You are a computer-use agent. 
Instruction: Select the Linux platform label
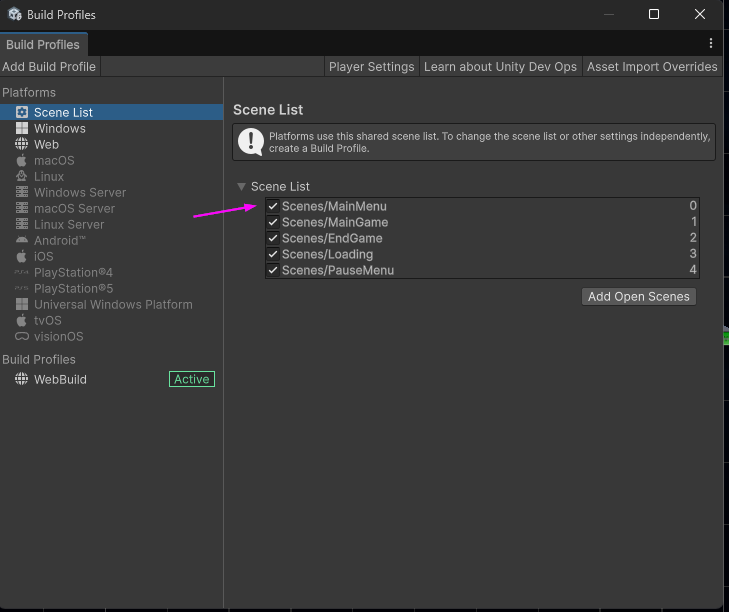pos(49,176)
